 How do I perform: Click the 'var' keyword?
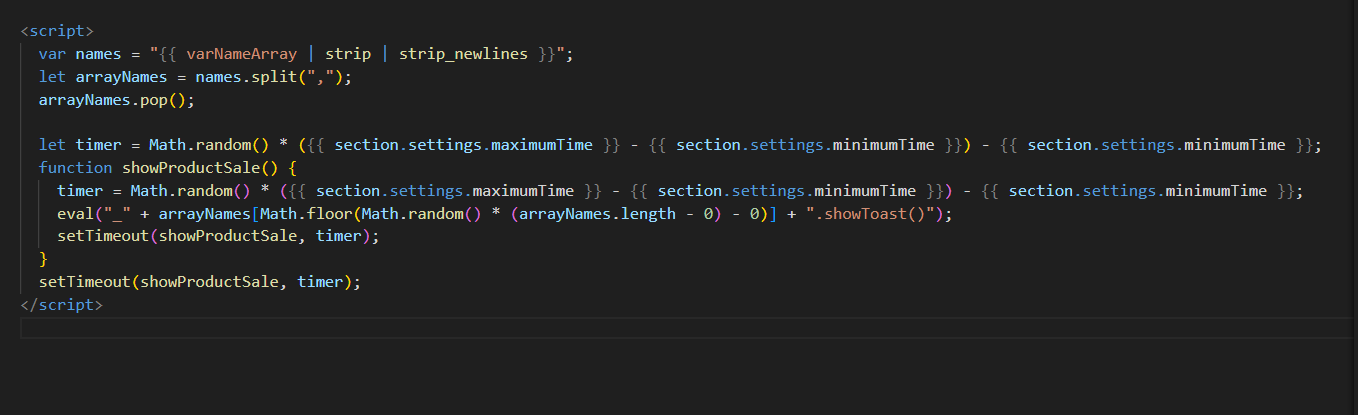coord(52,54)
